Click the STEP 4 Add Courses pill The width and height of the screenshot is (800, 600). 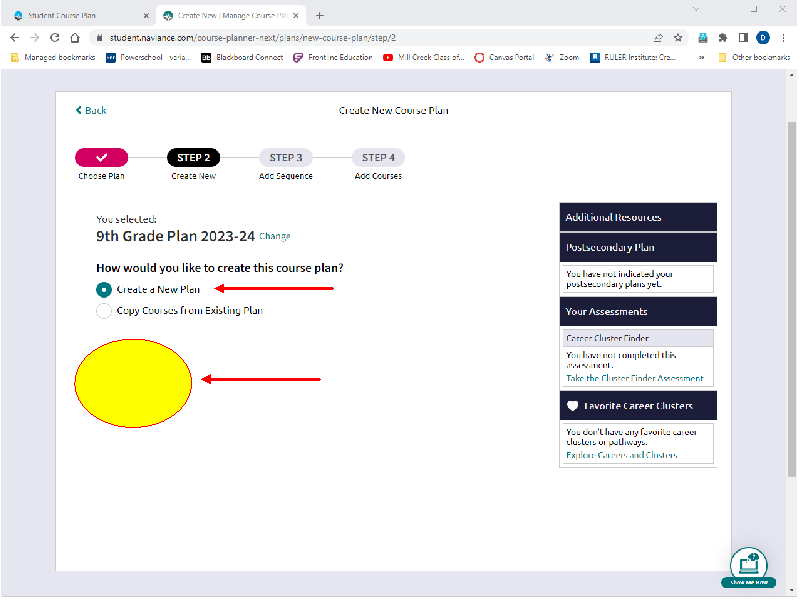pyautogui.click(x=378, y=158)
